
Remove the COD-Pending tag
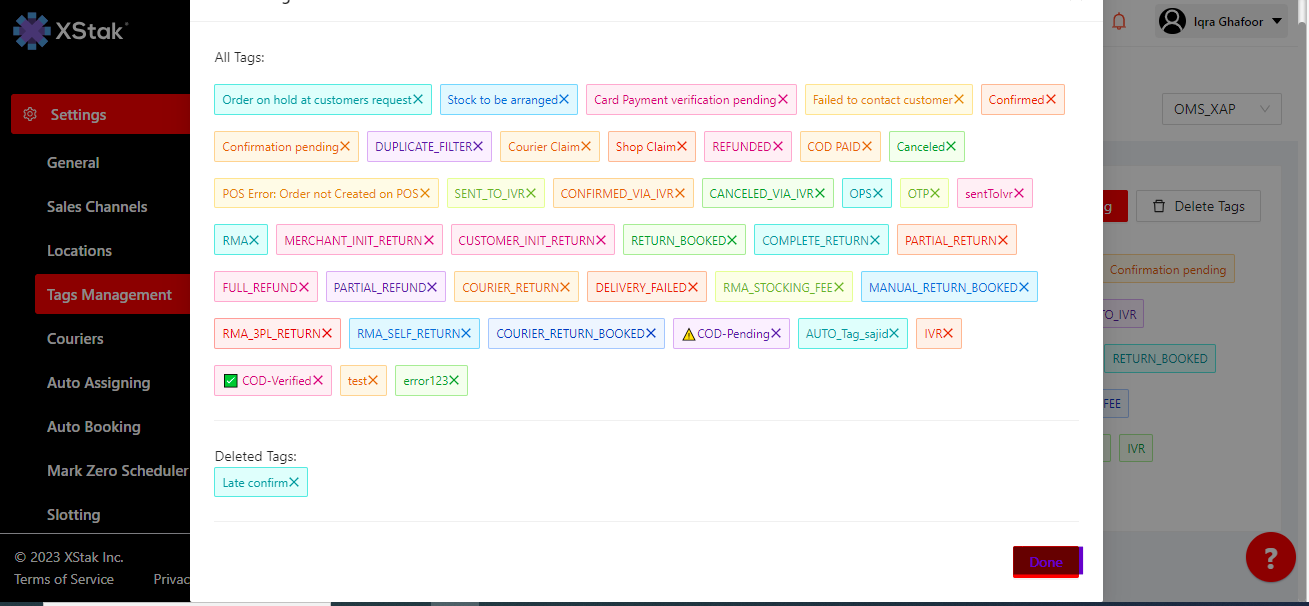(x=776, y=334)
